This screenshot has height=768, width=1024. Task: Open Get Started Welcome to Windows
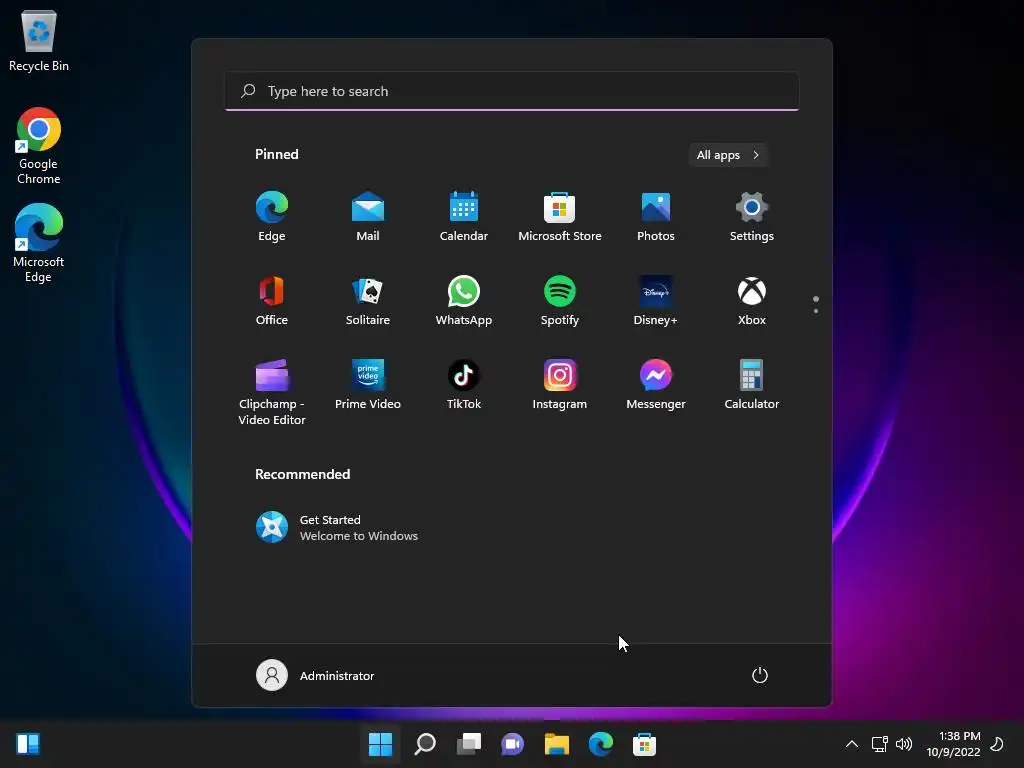[337, 528]
